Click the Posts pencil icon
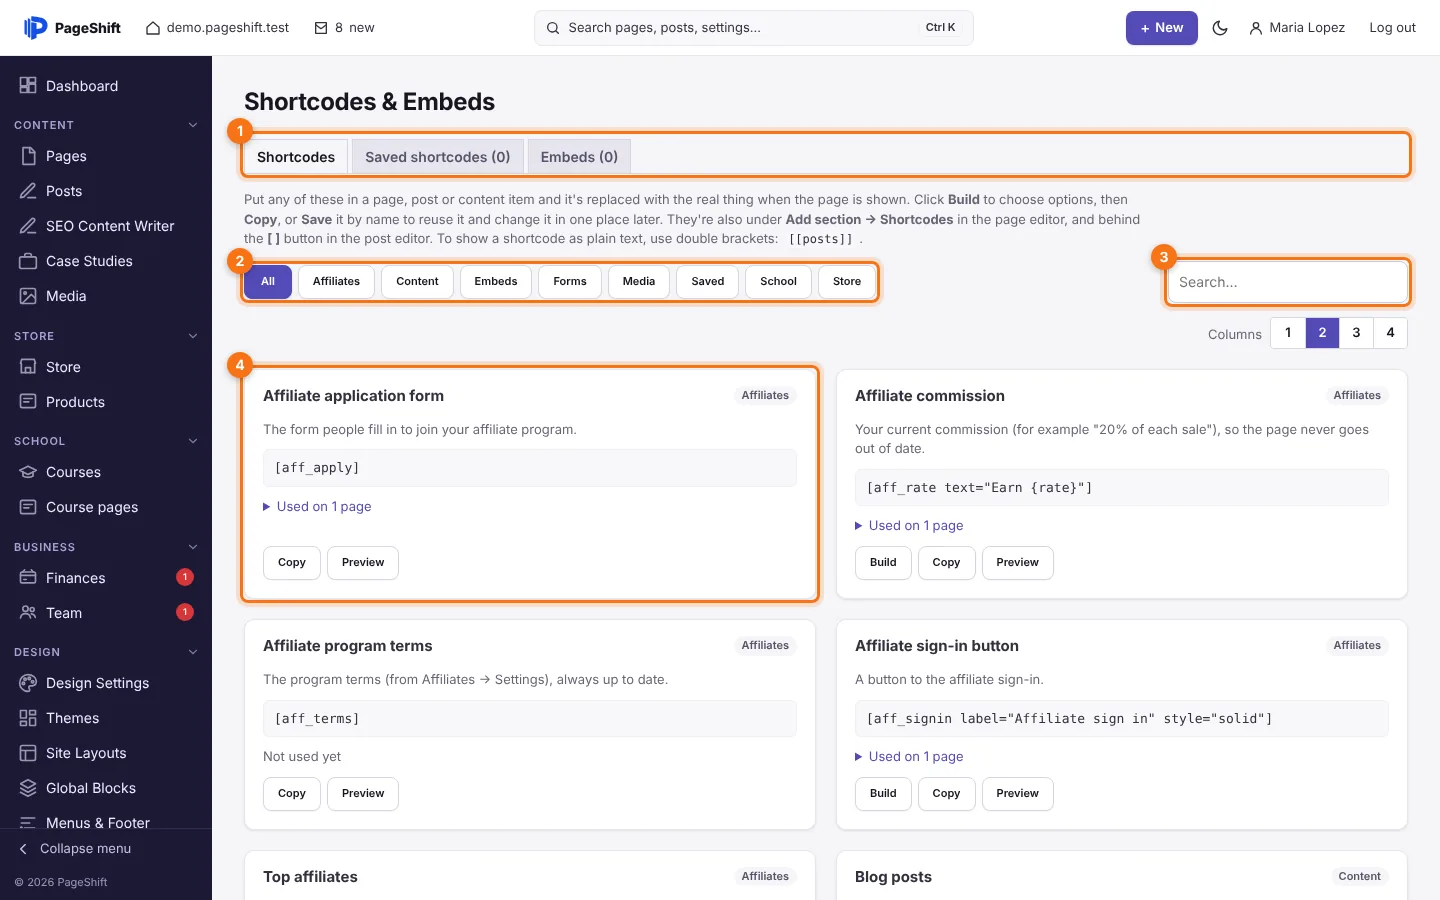The height and width of the screenshot is (900, 1440). pyautogui.click(x=28, y=191)
